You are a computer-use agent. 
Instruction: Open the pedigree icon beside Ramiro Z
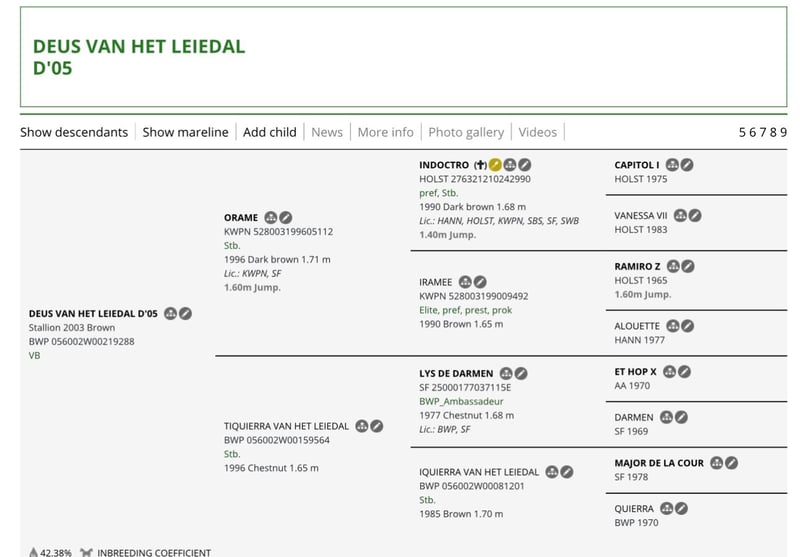coord(673,267)
